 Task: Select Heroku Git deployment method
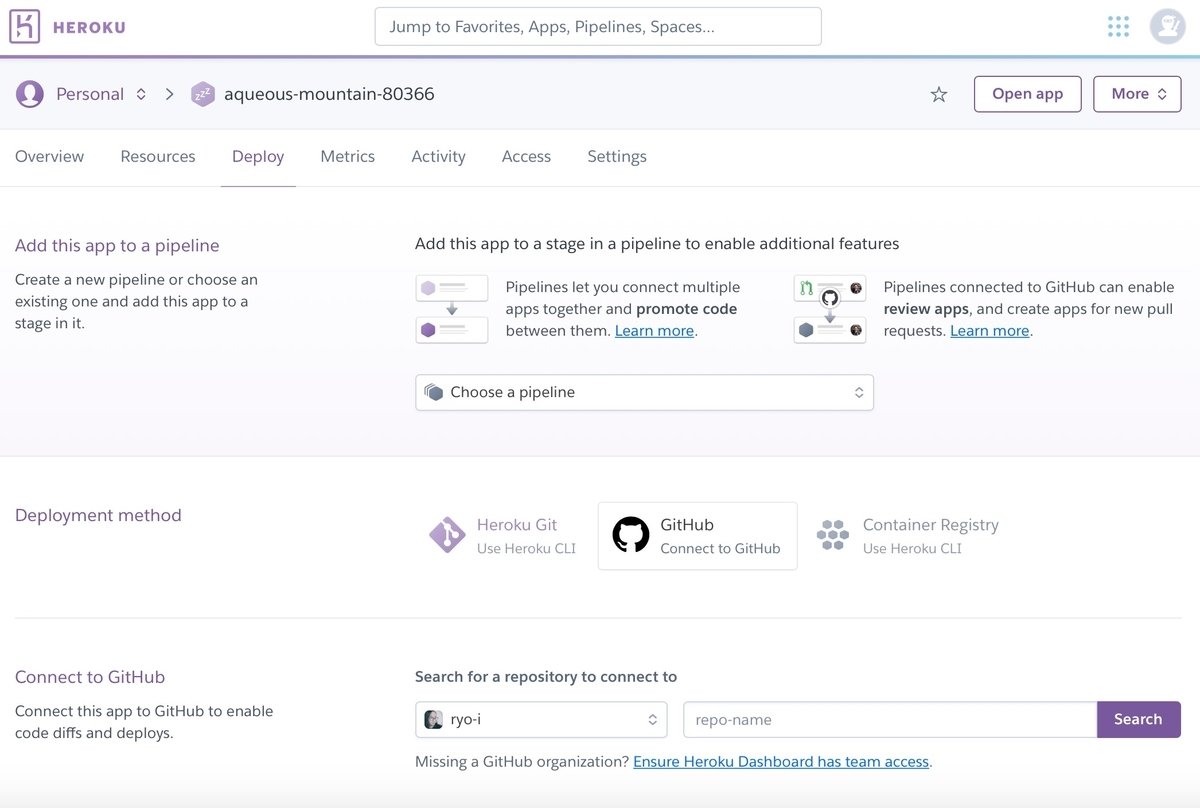click(505, 536)
